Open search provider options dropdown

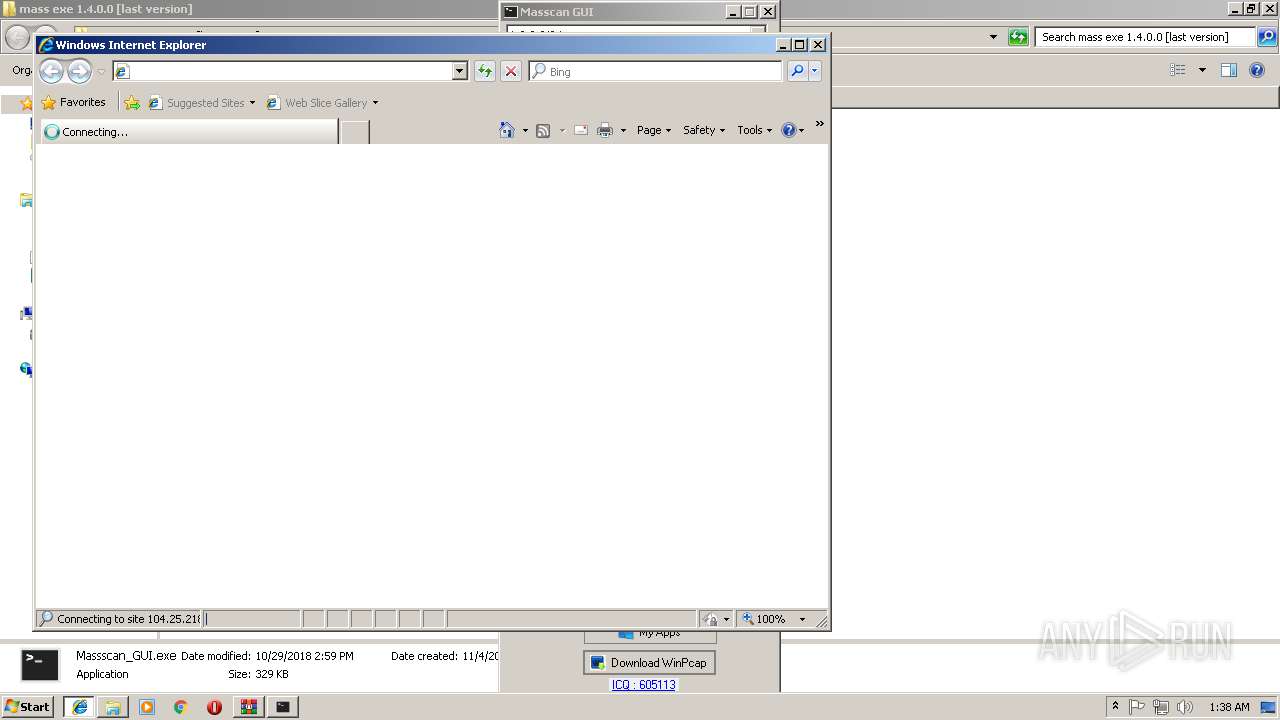[x=815, y=71]
